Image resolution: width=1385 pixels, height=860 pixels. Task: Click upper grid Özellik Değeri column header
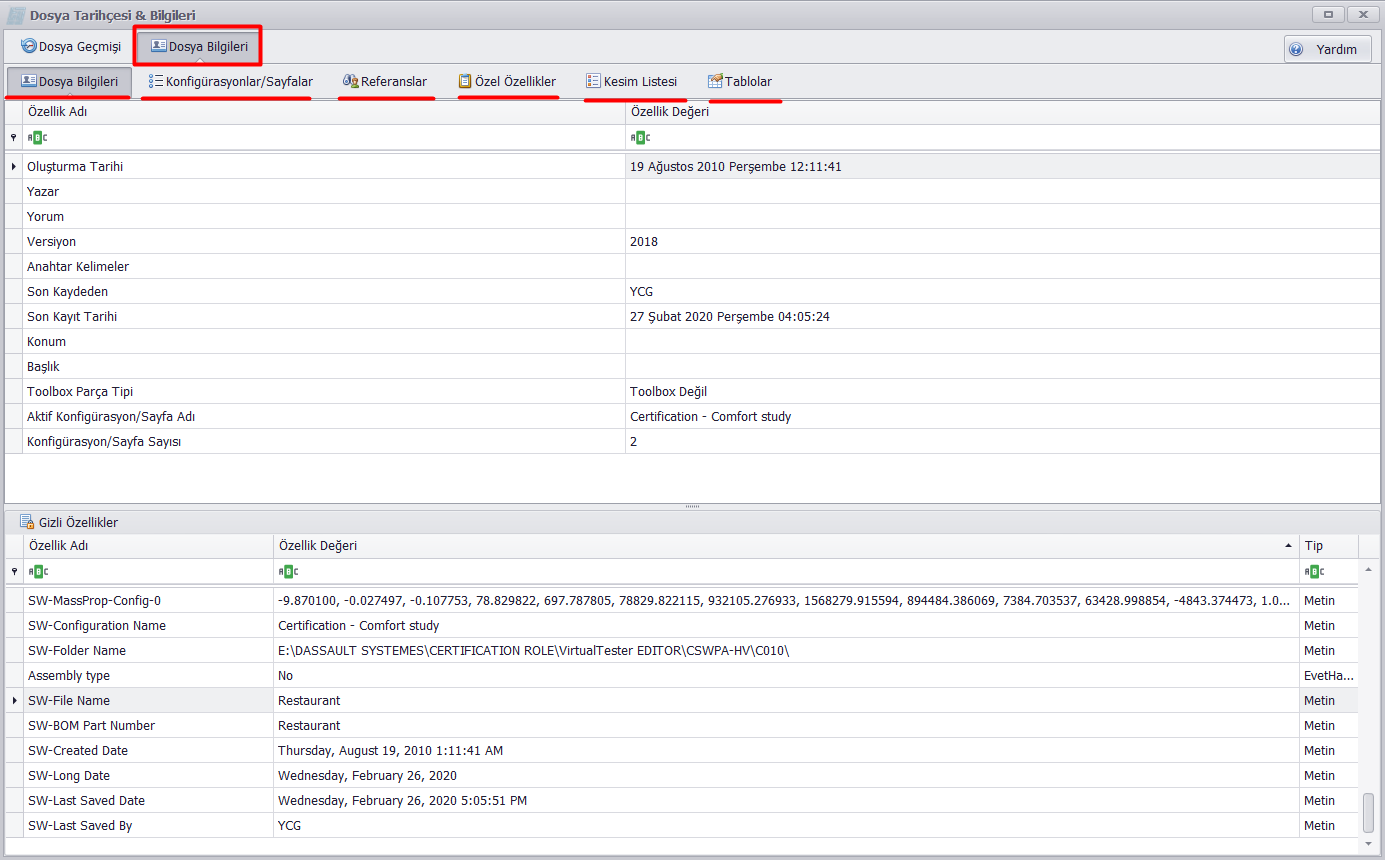(x=1002, y=112)
